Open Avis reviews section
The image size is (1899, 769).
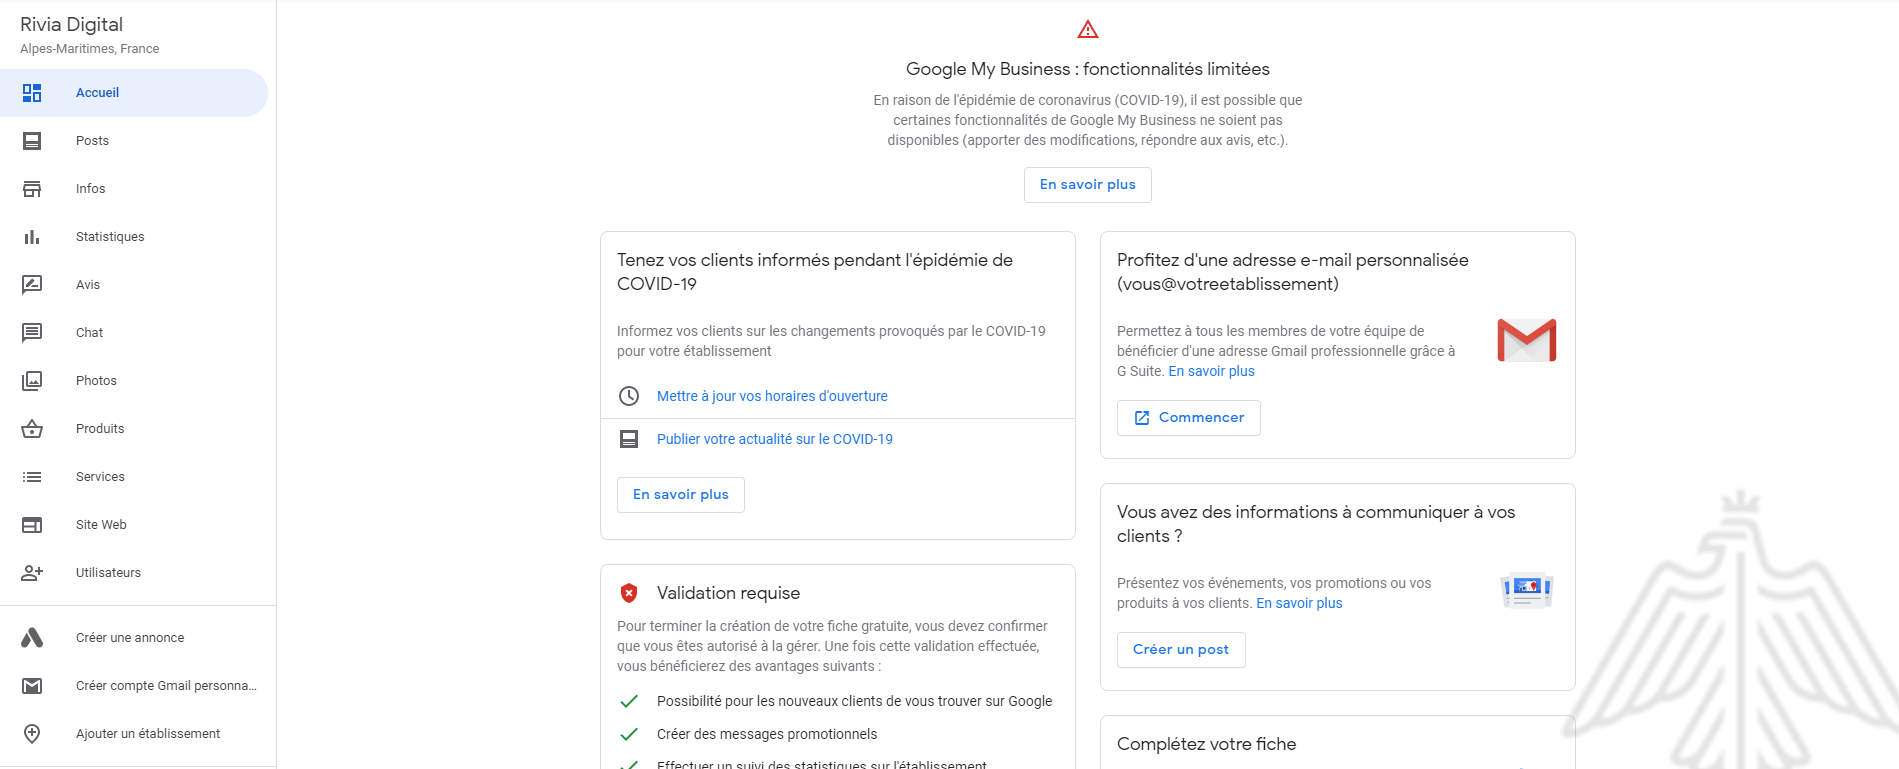(134, 285)
